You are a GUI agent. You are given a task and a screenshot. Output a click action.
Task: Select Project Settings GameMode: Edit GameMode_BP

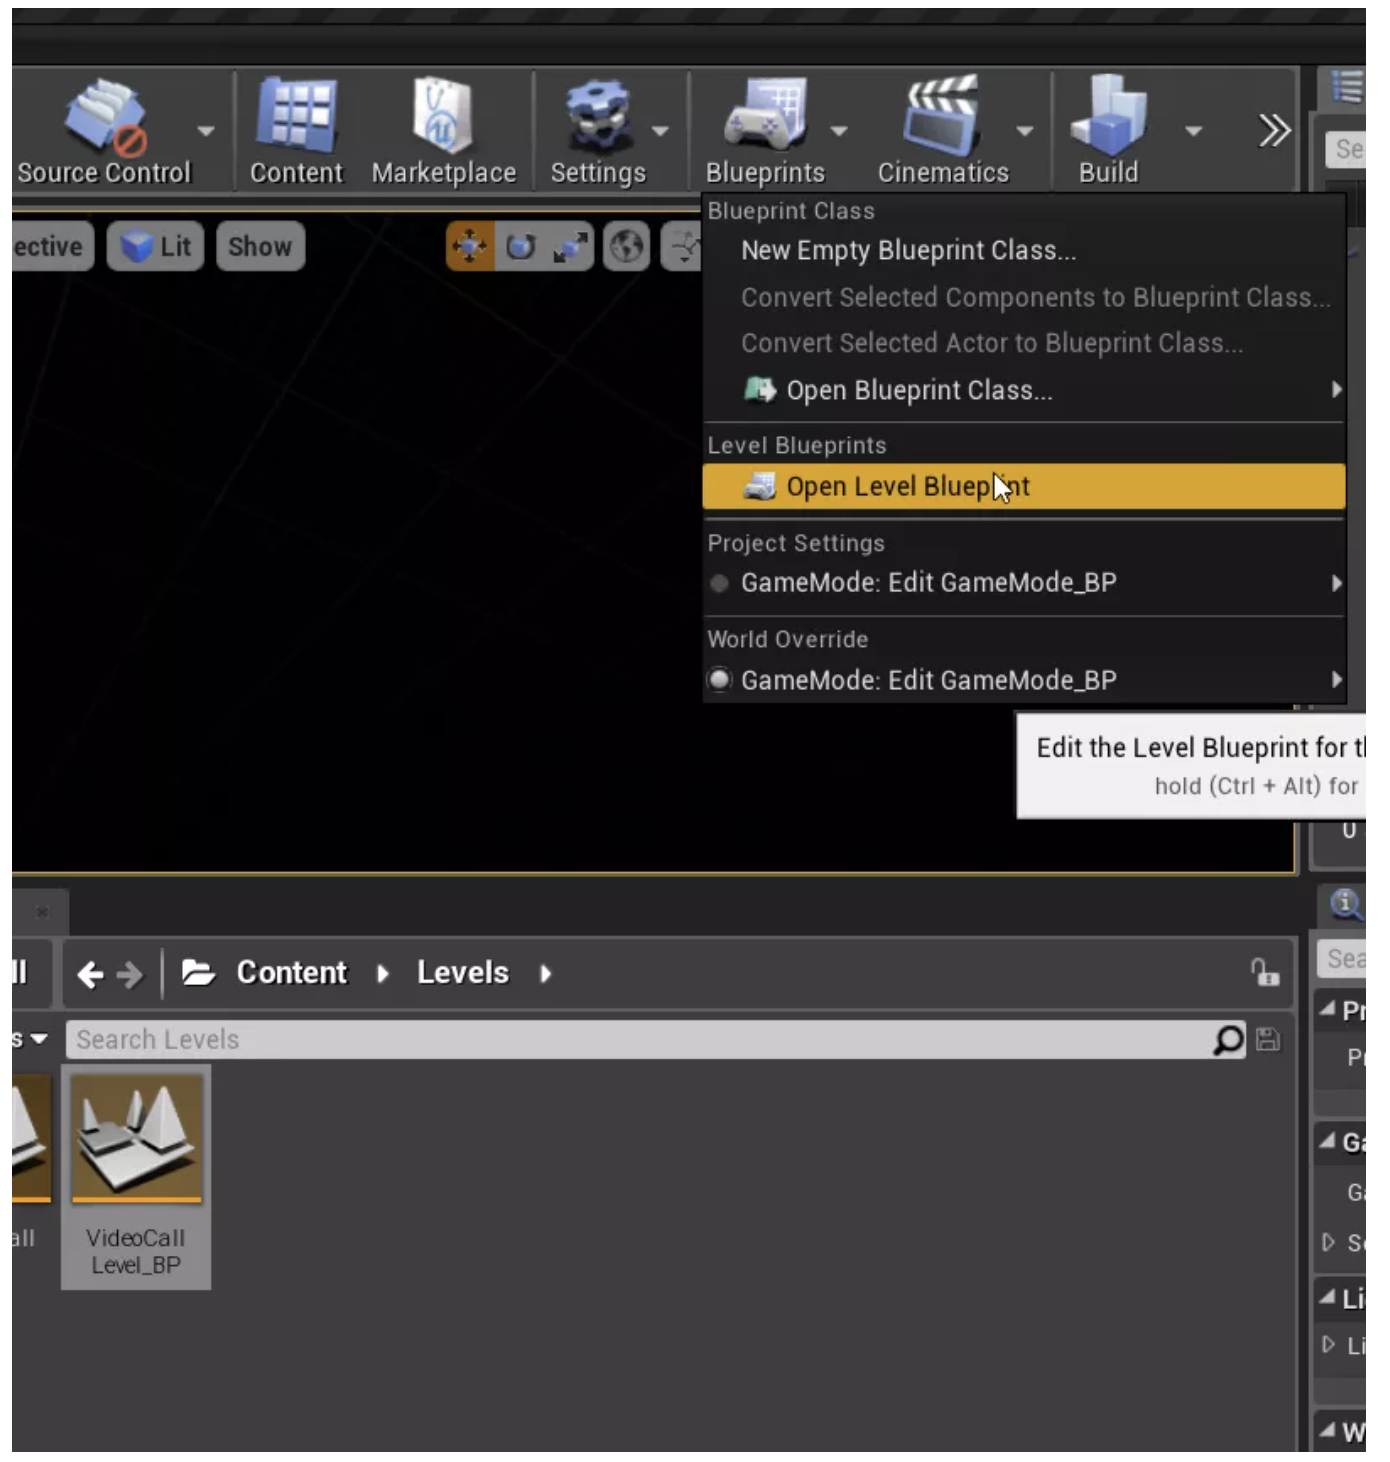tap(1024, 583)
